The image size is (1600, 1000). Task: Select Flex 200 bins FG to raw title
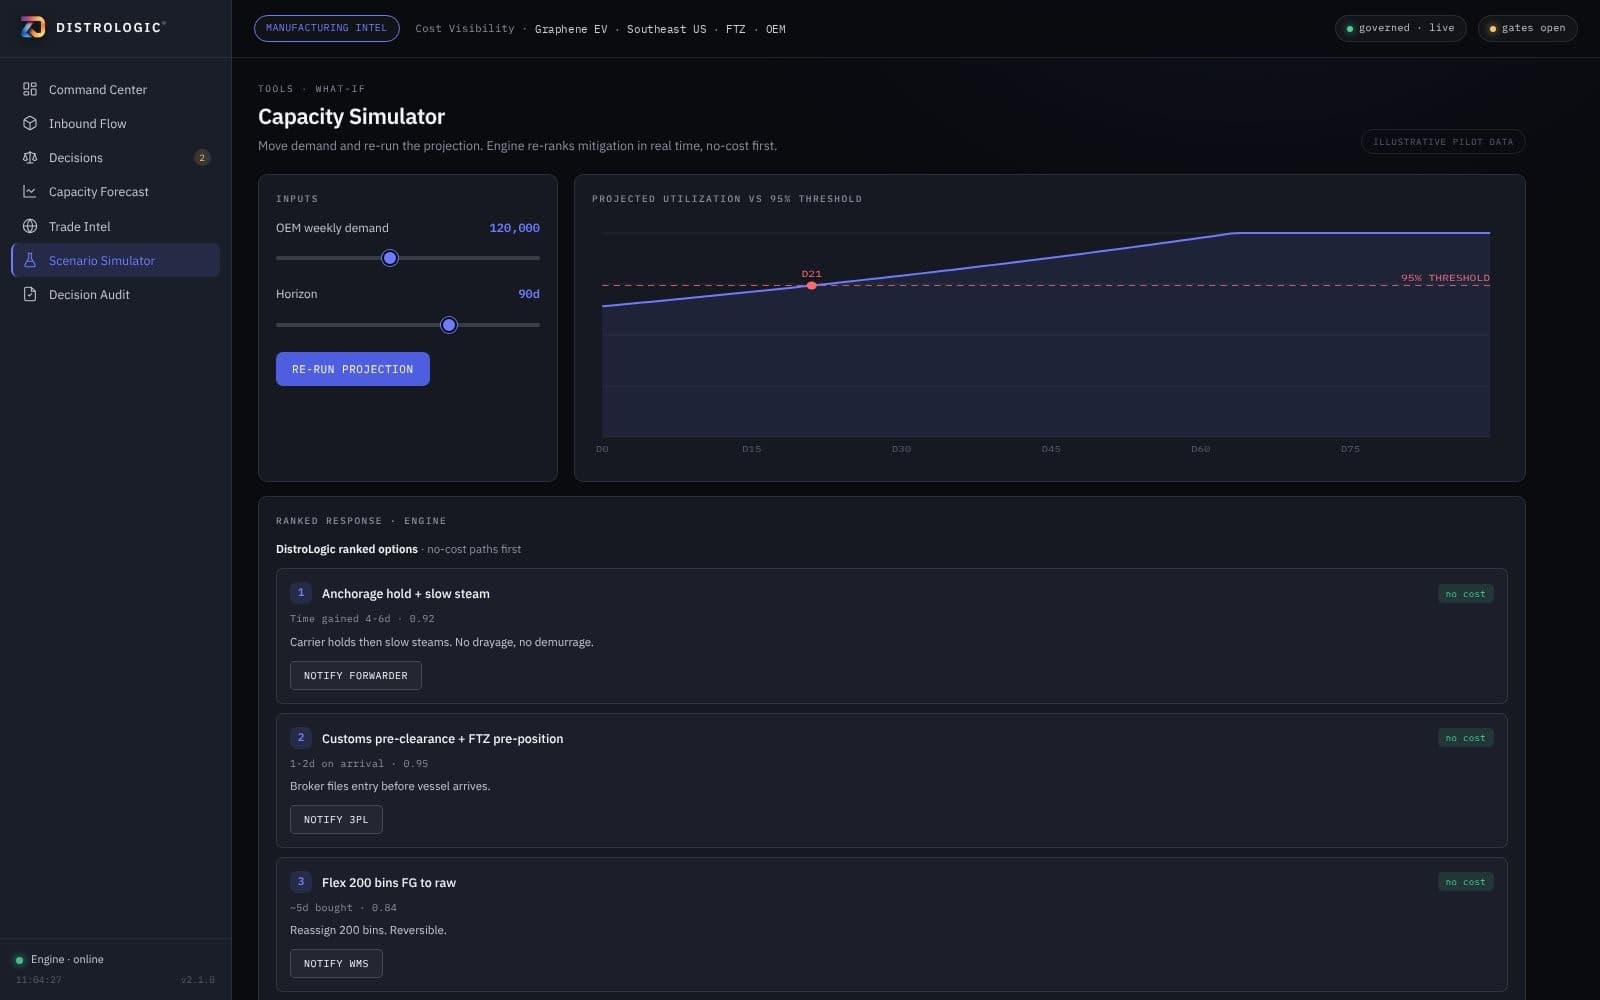(389, 882)
